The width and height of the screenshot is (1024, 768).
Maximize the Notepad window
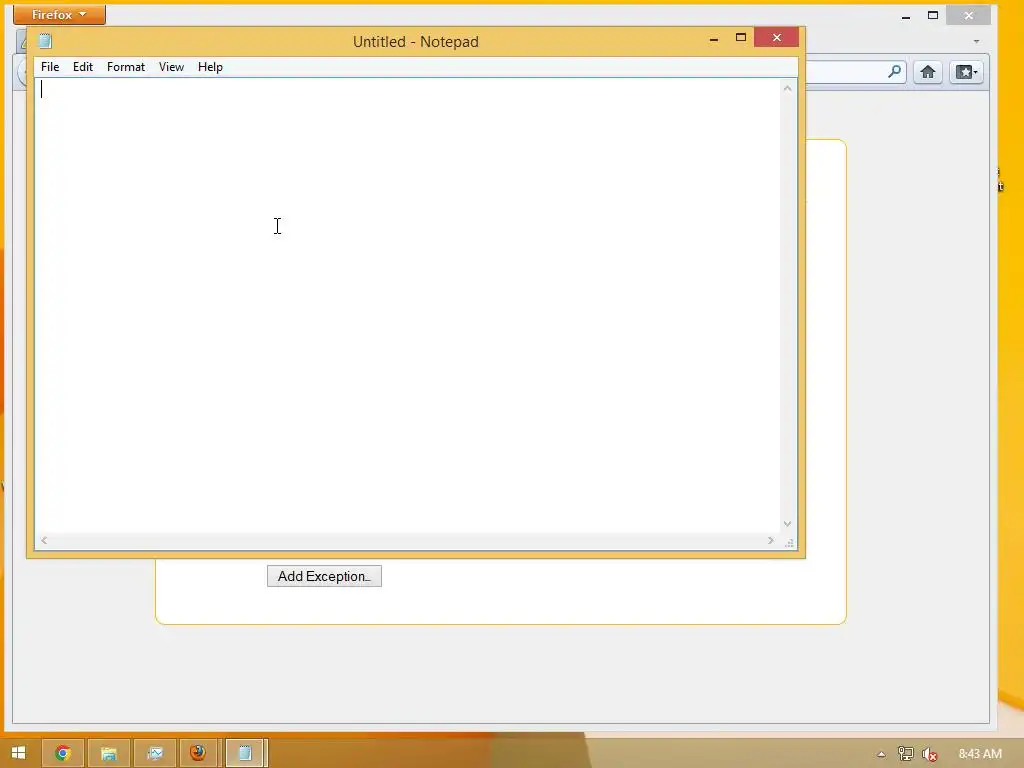pyautogui.click(x=741, y=37)
